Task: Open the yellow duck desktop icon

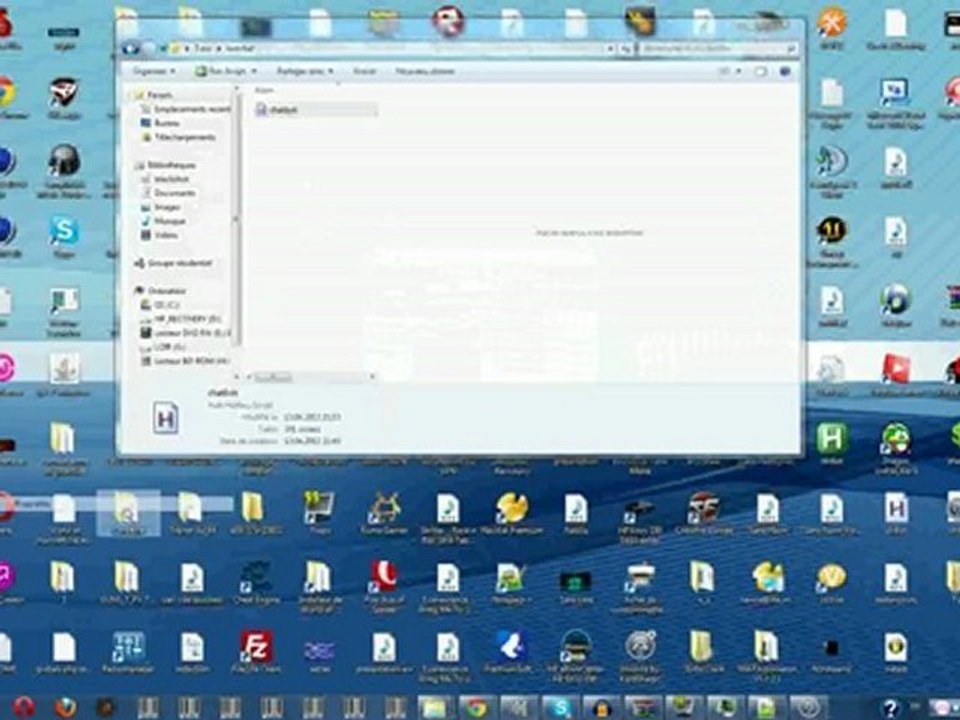Action: [512, 508]
